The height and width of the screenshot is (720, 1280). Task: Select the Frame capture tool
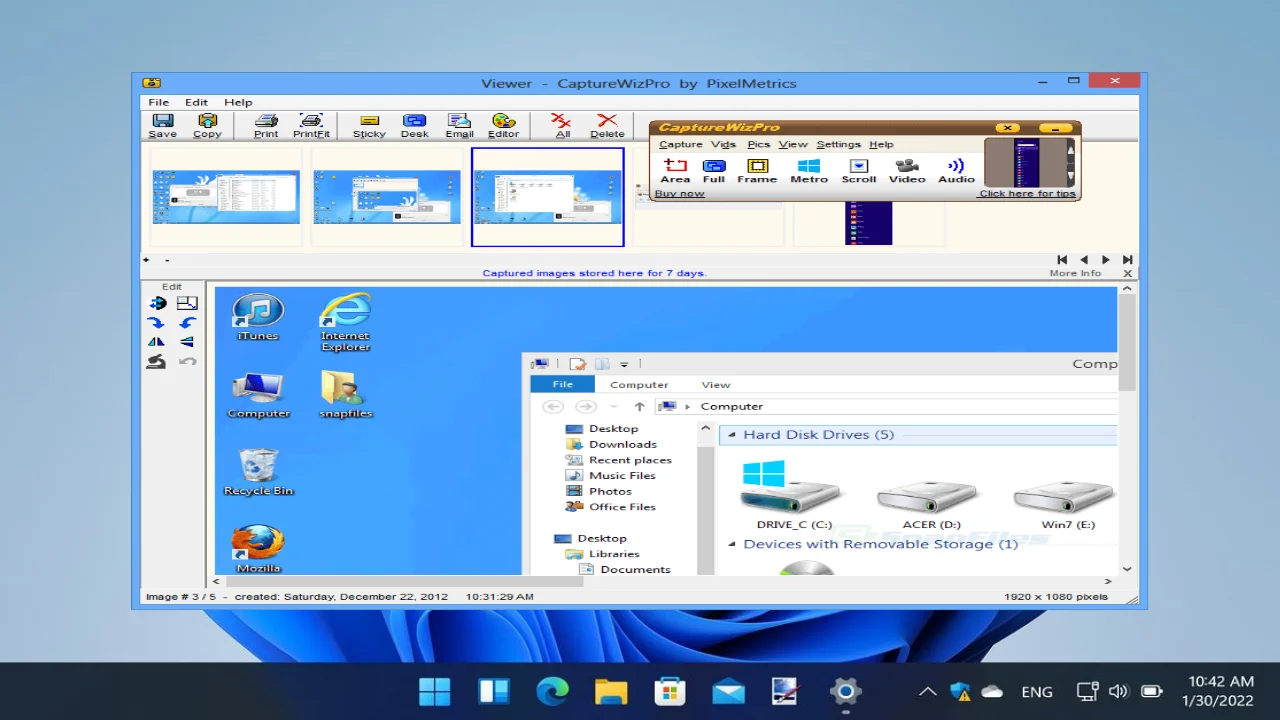tap(757, 171)
